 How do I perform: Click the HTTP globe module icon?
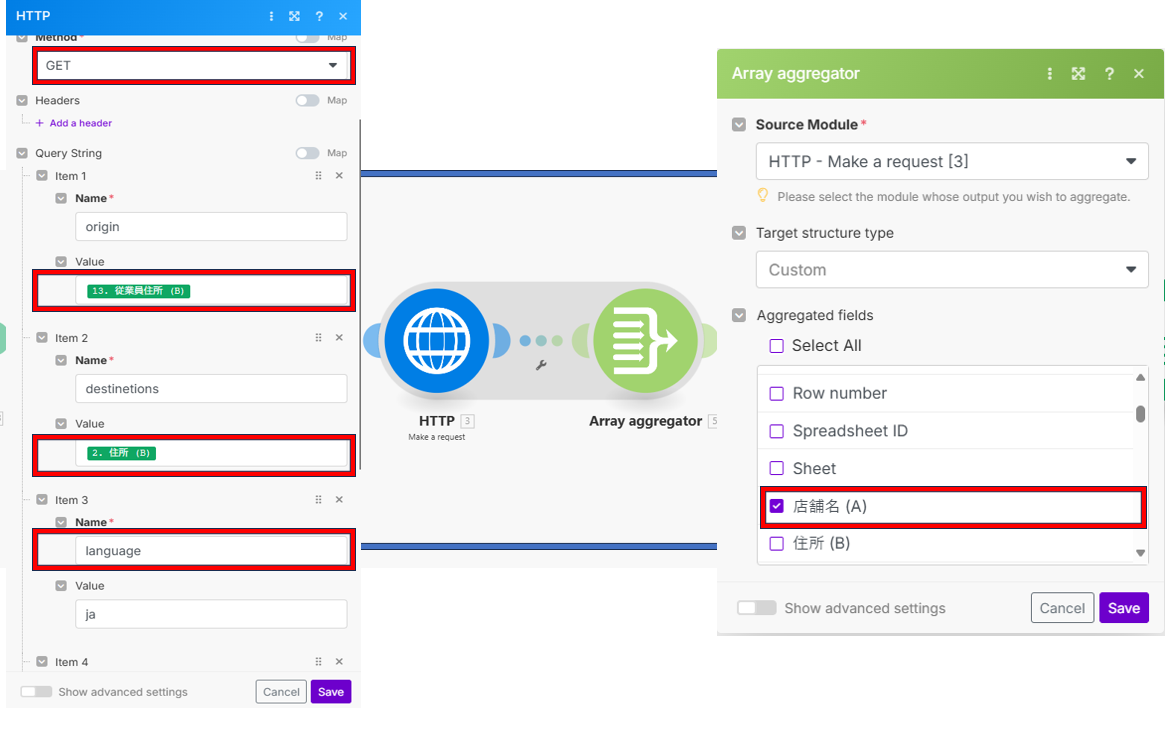tap(437, 341)
